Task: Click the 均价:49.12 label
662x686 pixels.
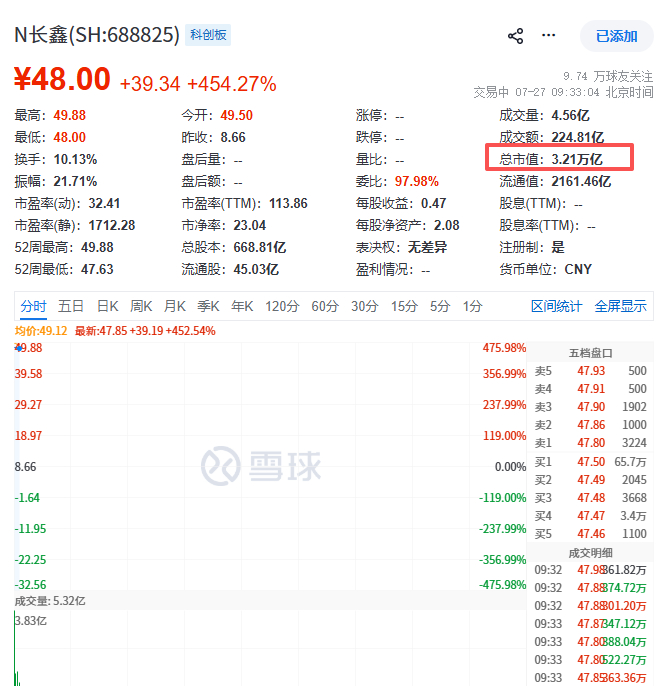Action: click(41, 331)
